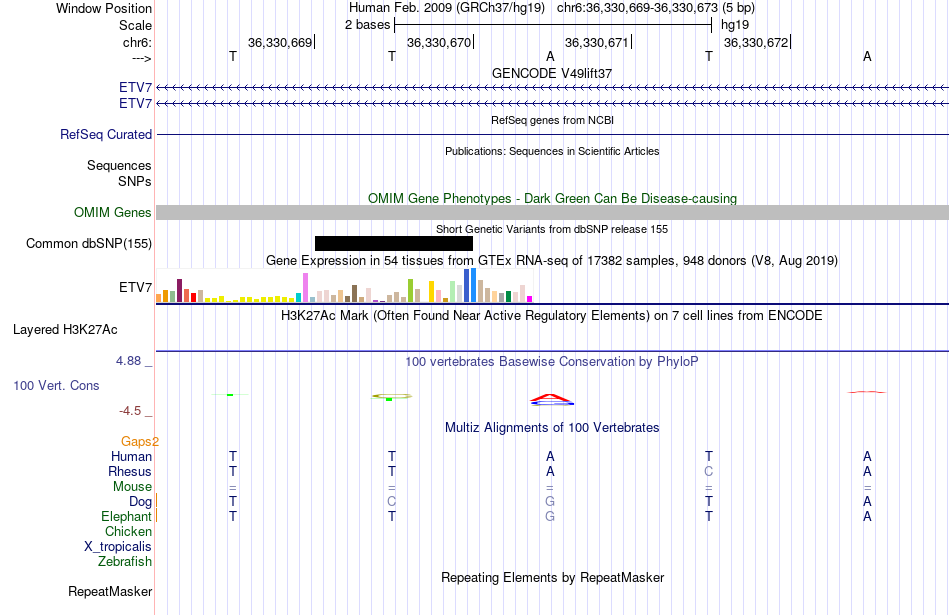Click the Common dbSNP(155) track label
The height and width of the screenshot is (615, 950).
89,244
